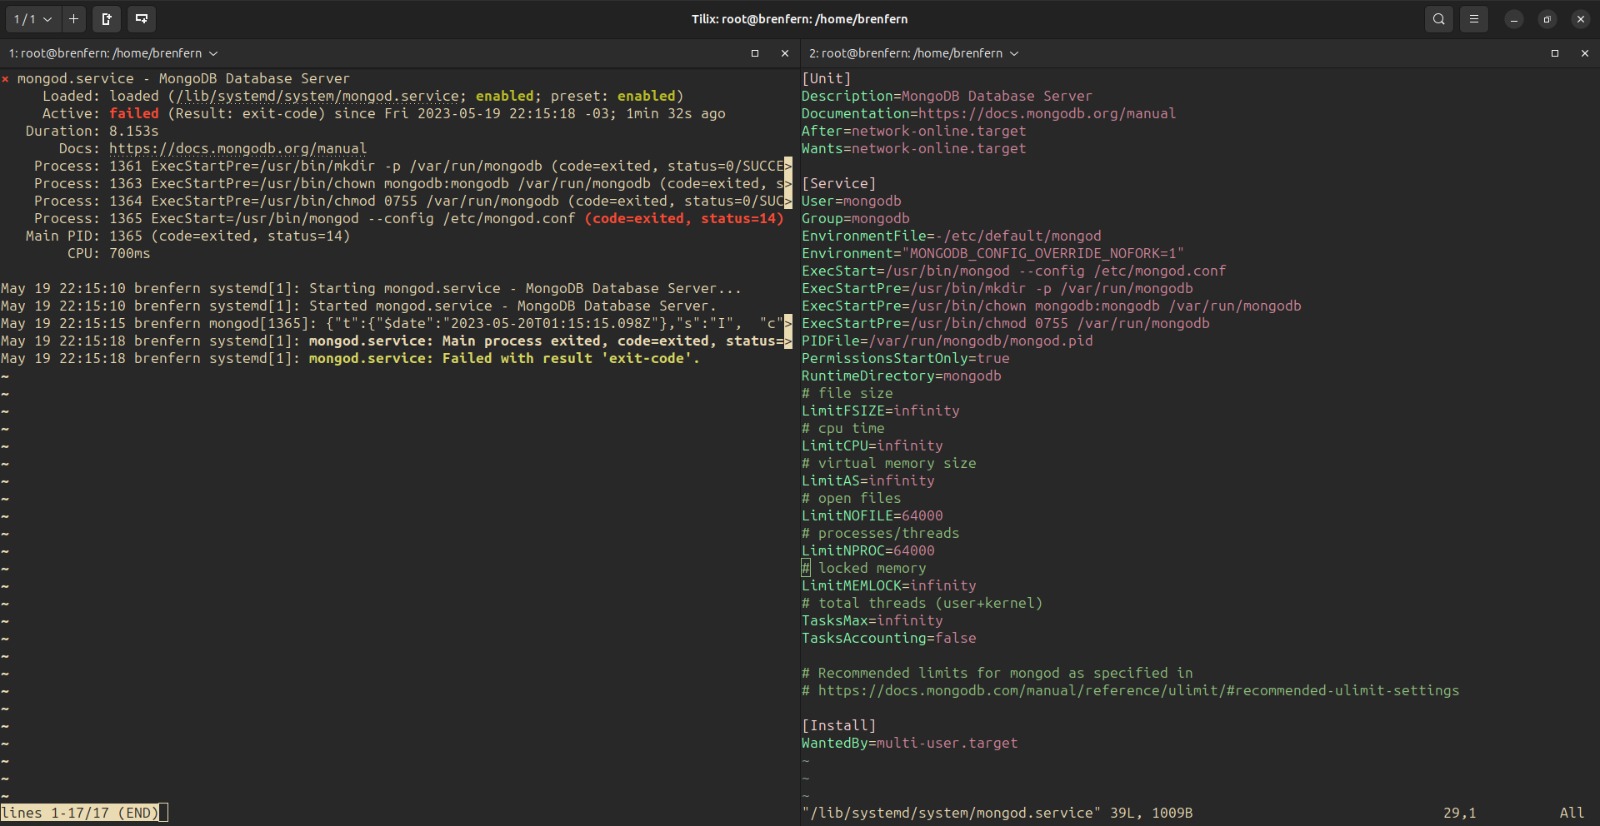Image resolution: width=1600 pixels, height=826 pixels.
Task: Click the Documentation URL in the unit file
Action: (1046, 114)
